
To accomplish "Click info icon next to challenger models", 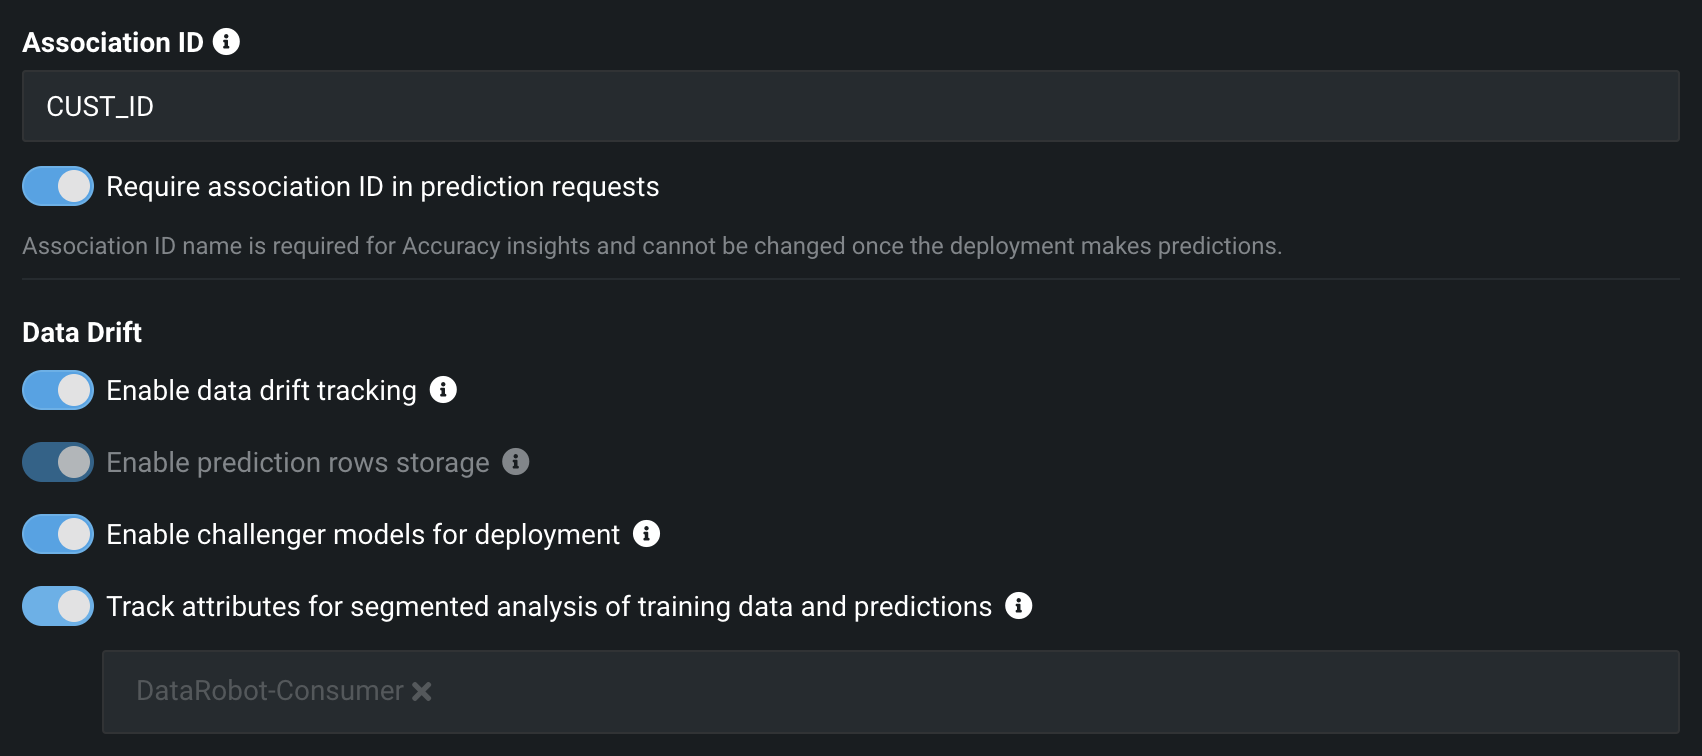I will tap(647, 534).
